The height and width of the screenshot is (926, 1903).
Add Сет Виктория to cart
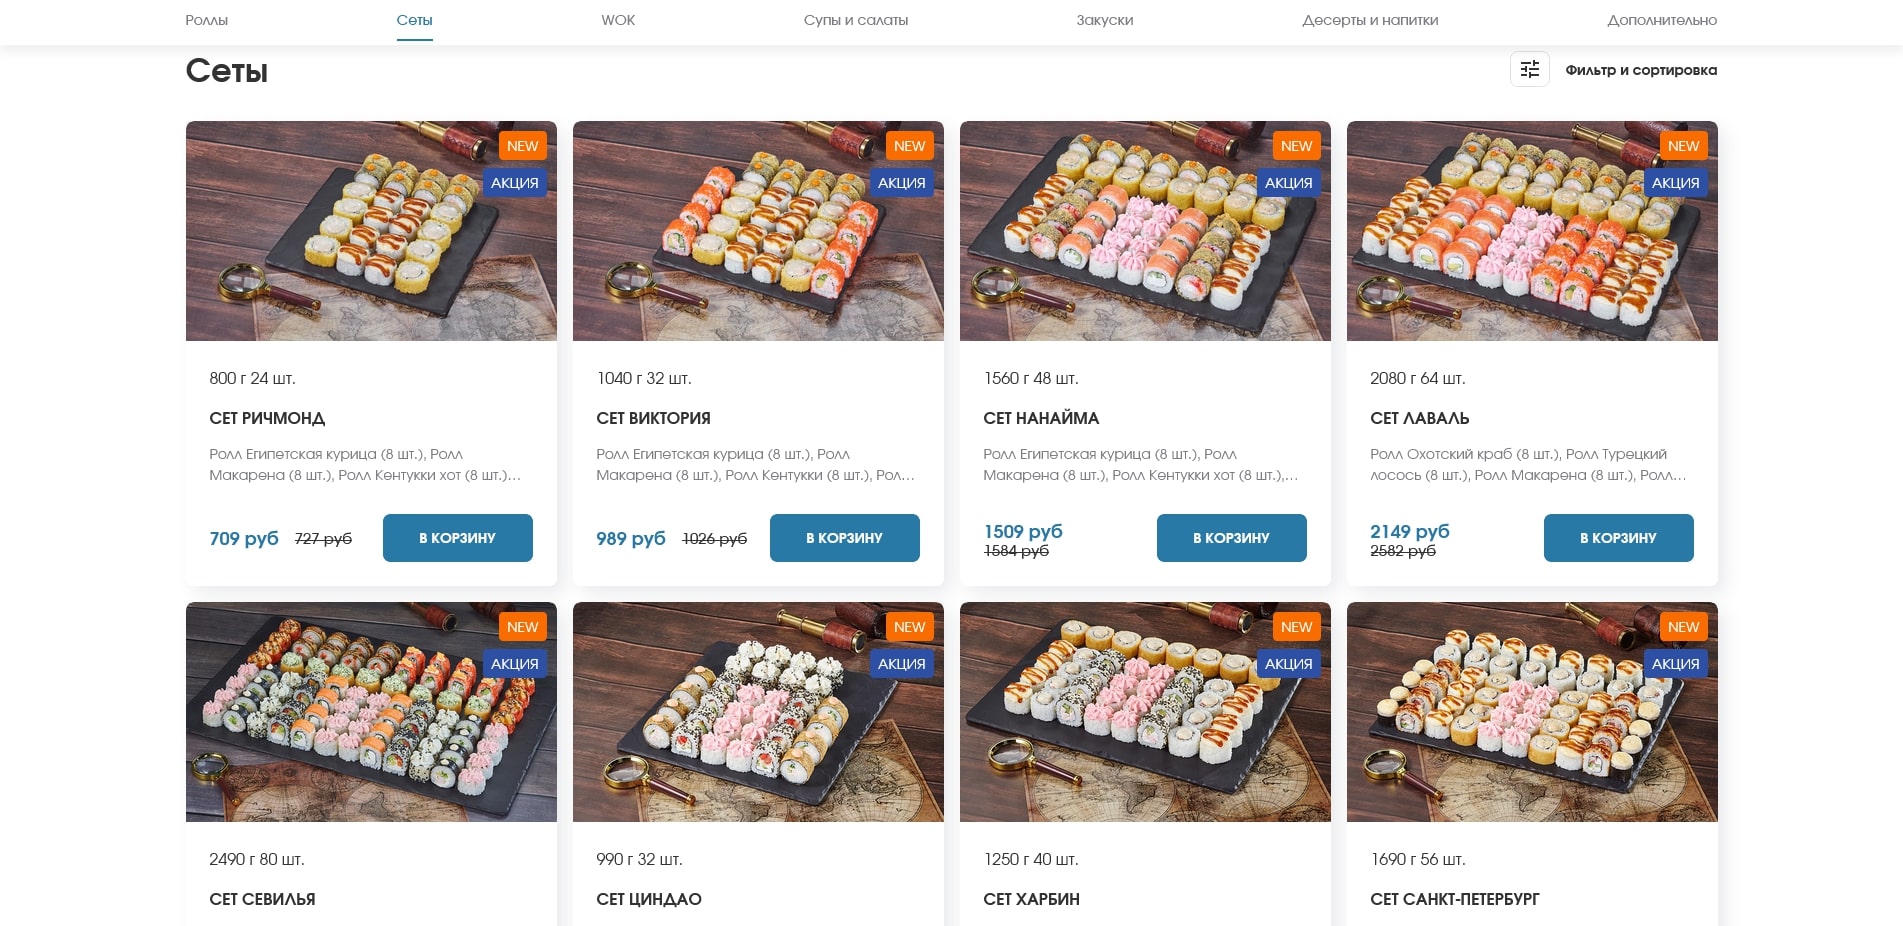(845, 538)
